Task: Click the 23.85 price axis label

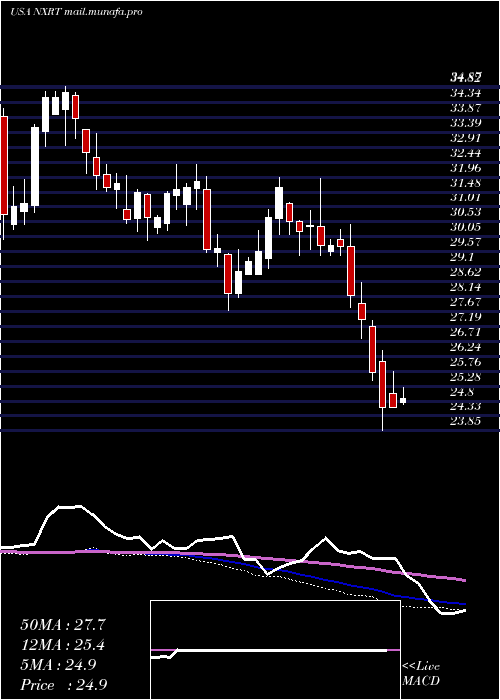Action: coord(465,421)
